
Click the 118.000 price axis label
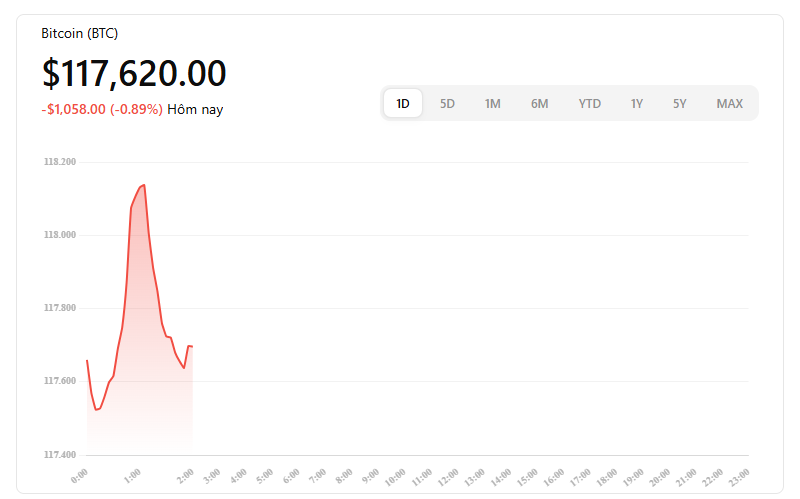(60, 235)
